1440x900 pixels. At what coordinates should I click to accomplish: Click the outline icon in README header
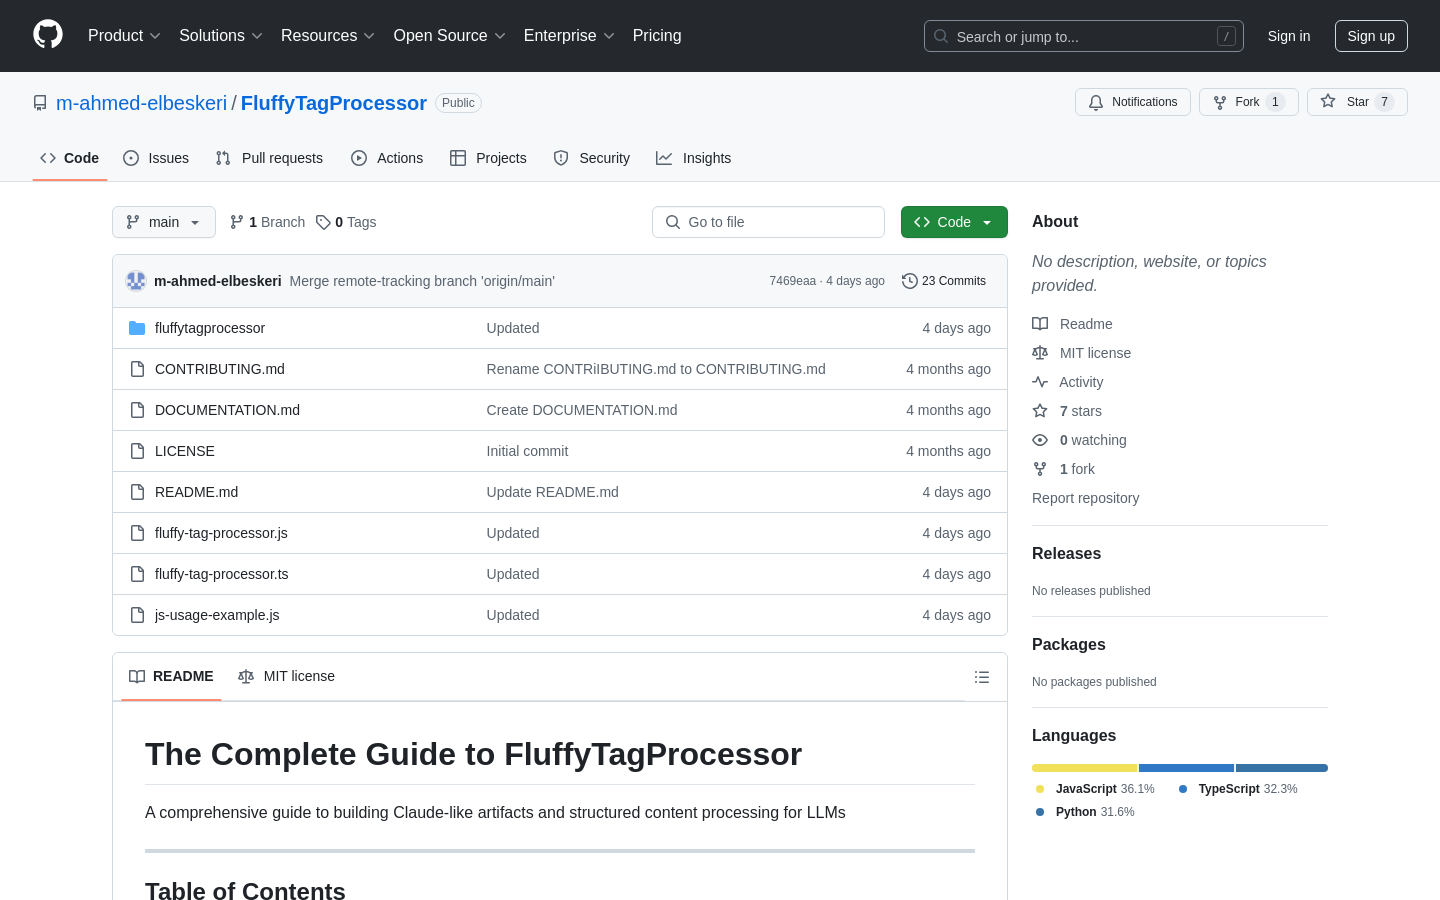point(982,677)
